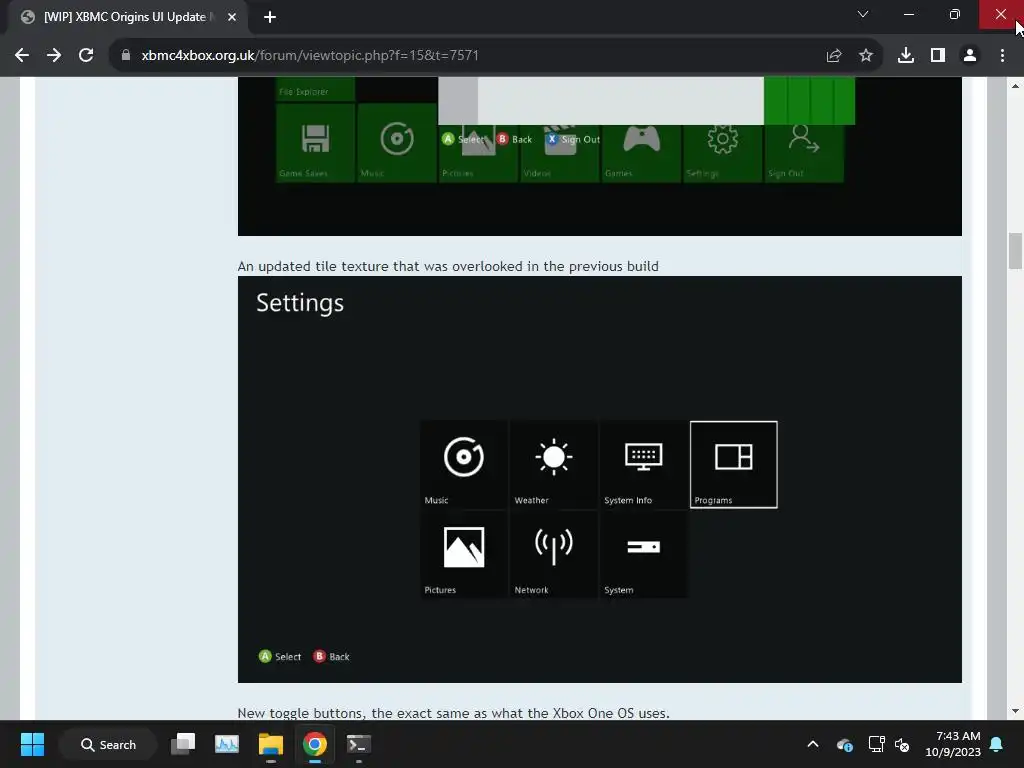Open Task View on the taskbar
Image resolution: width=1024 pixels, height=768 pixels.
point(184,744)
